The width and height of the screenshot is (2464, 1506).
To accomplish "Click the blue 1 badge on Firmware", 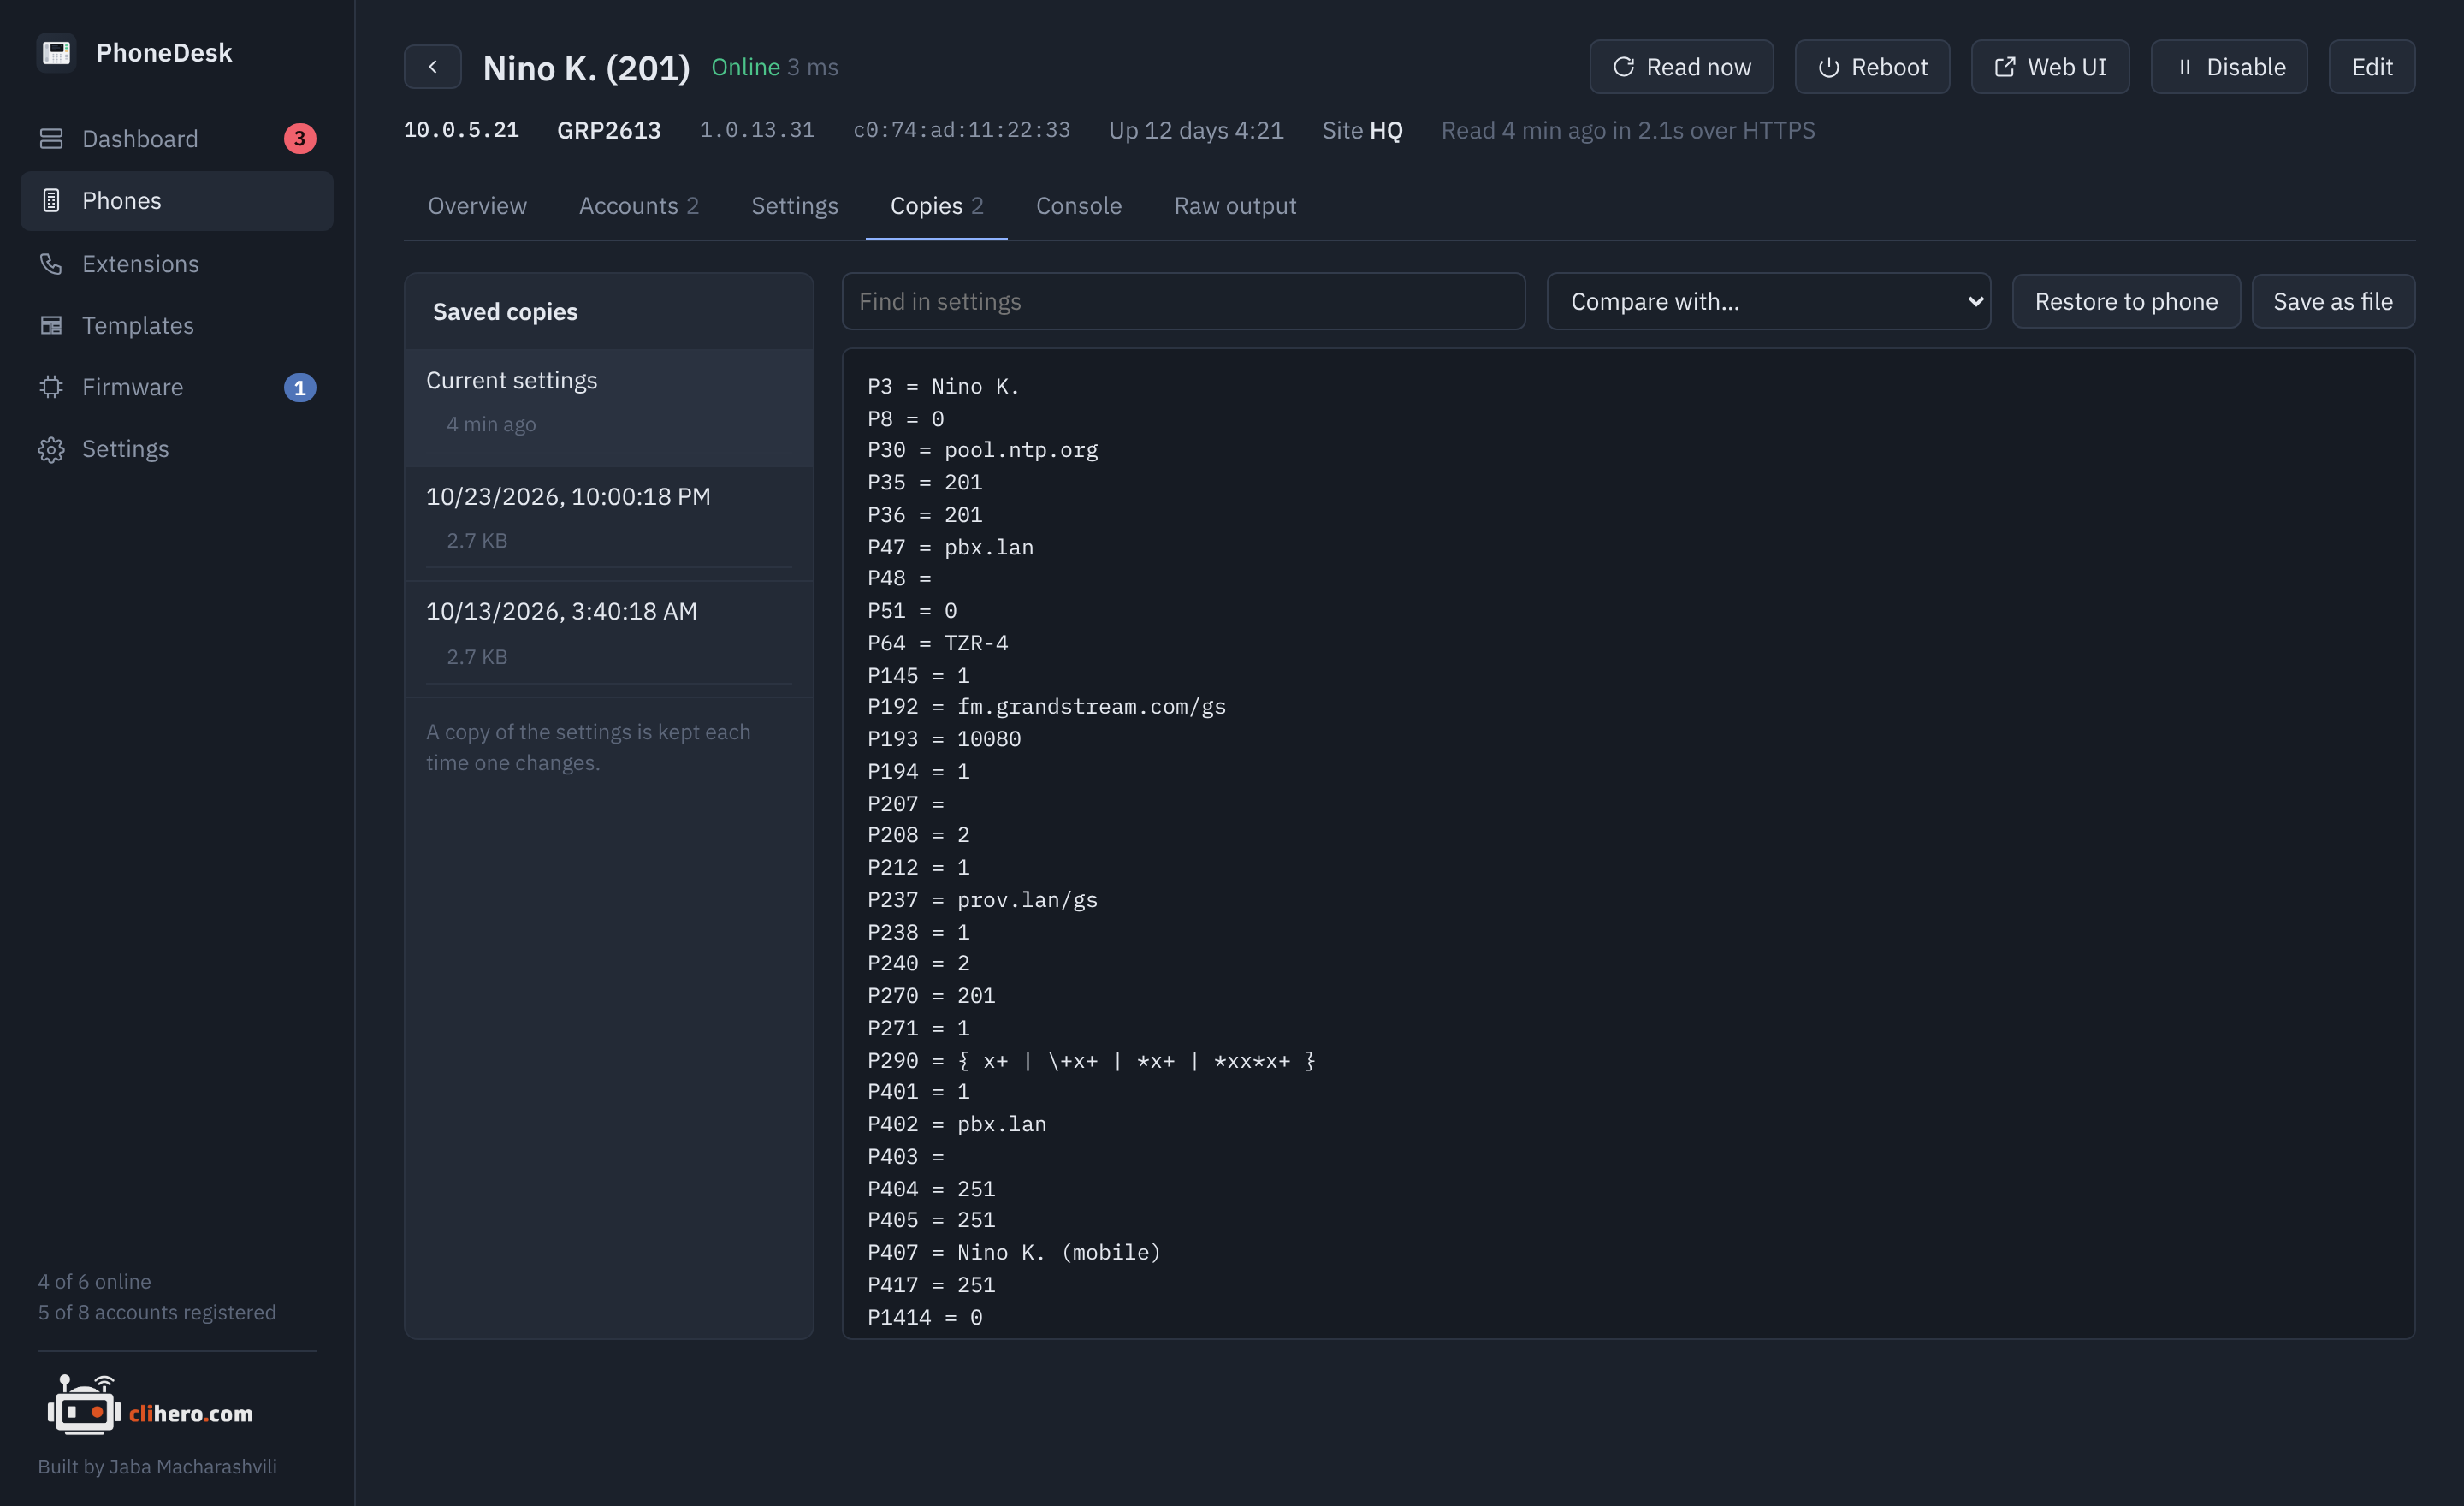I will (299, 388).
